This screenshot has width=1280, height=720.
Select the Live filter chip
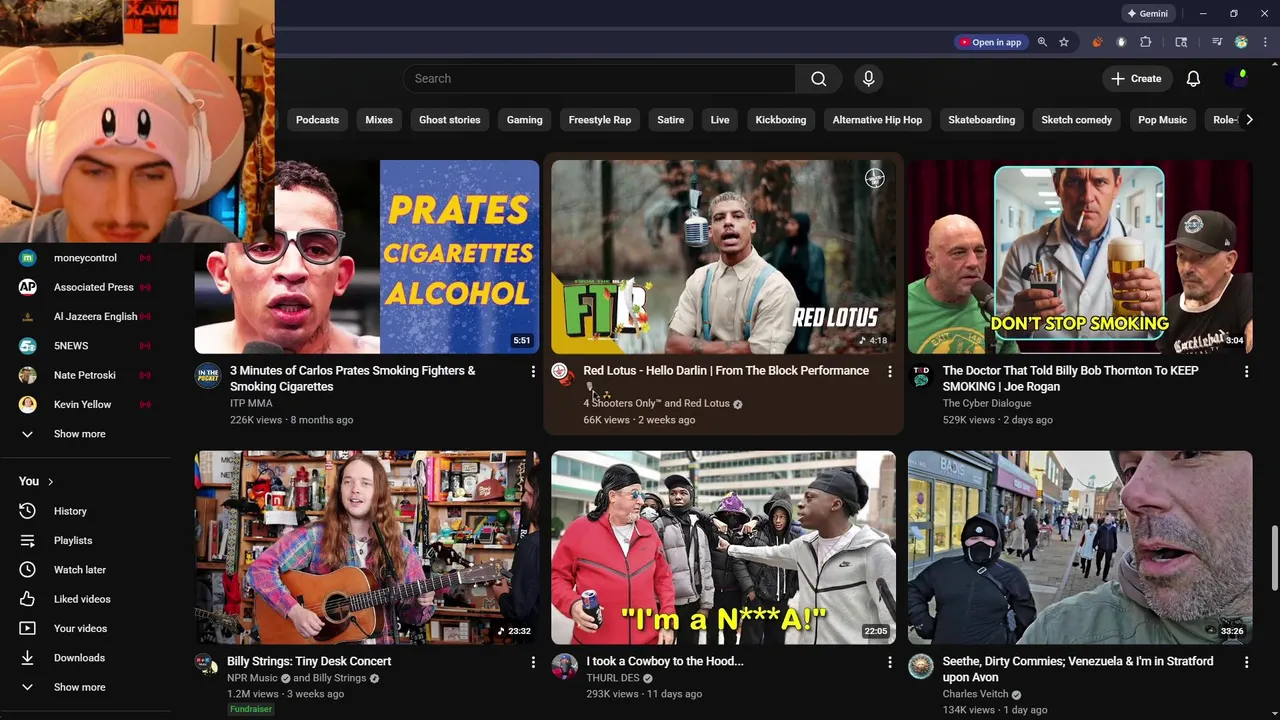(x=720, y=120)
